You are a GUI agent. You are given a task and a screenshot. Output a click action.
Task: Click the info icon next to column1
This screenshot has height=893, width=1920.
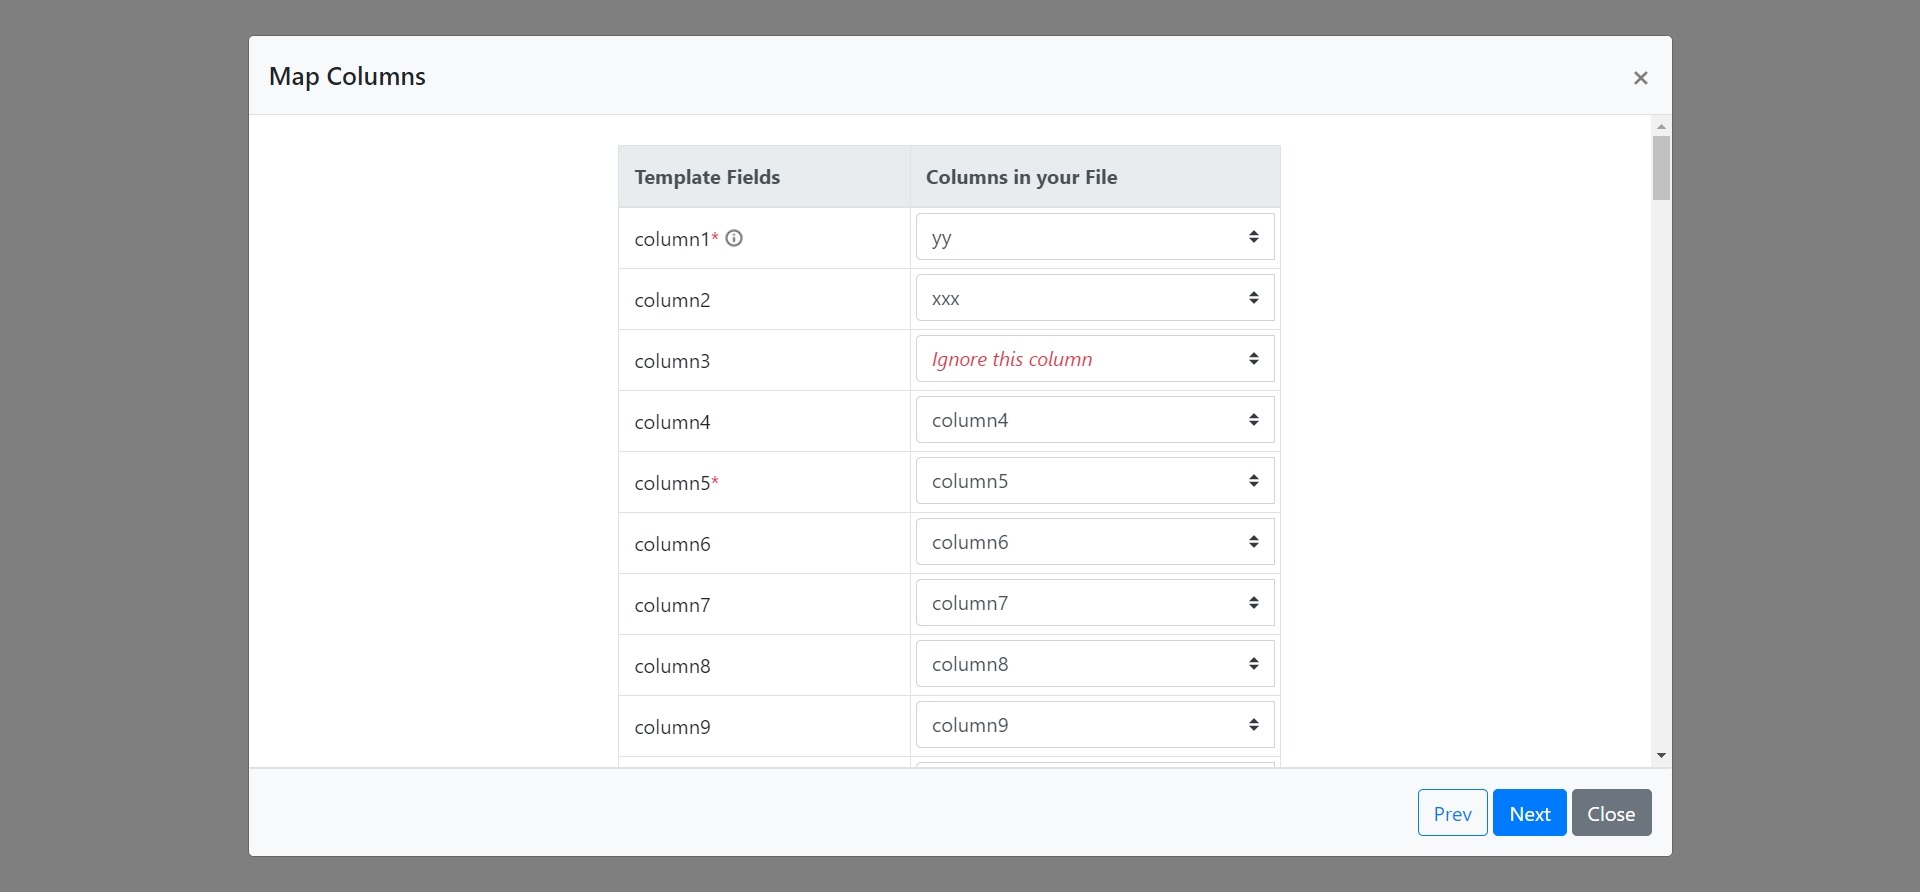pos(734,238)
